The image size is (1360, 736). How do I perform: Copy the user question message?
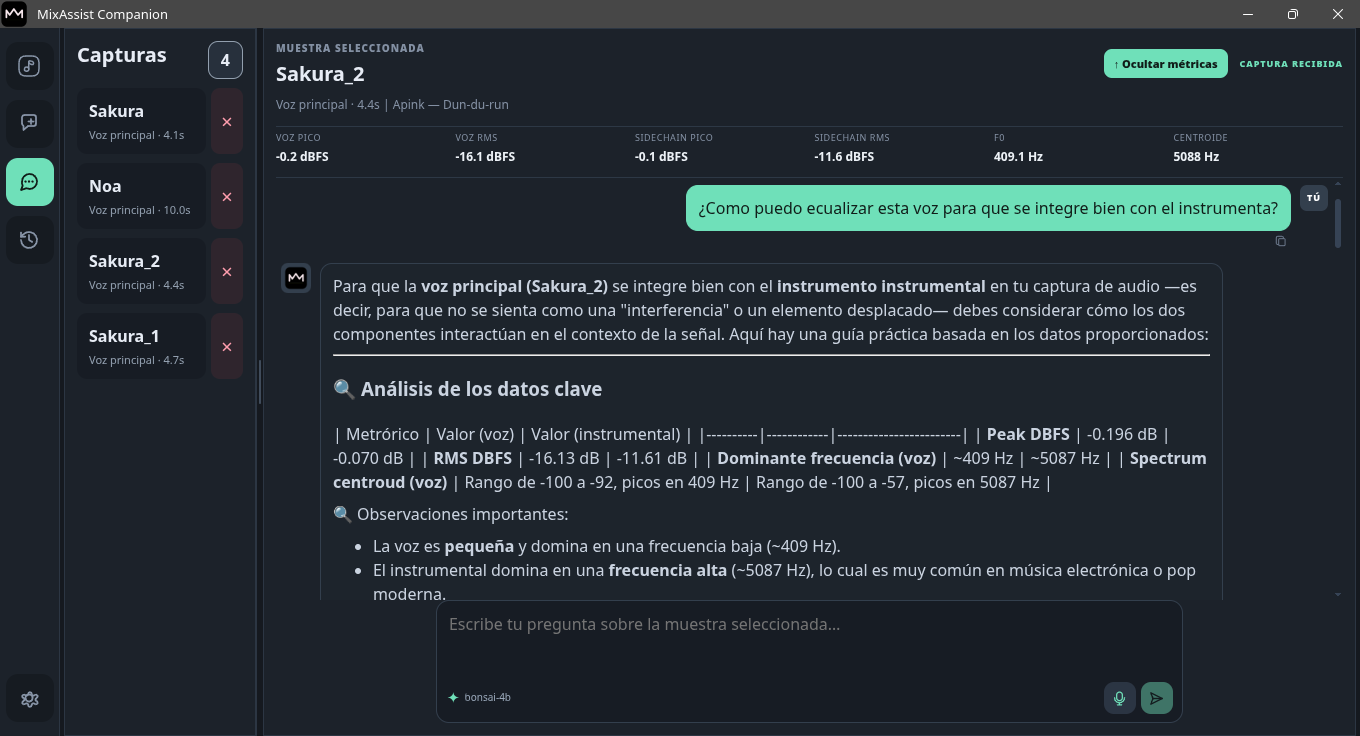click(x=1281, y=241)
